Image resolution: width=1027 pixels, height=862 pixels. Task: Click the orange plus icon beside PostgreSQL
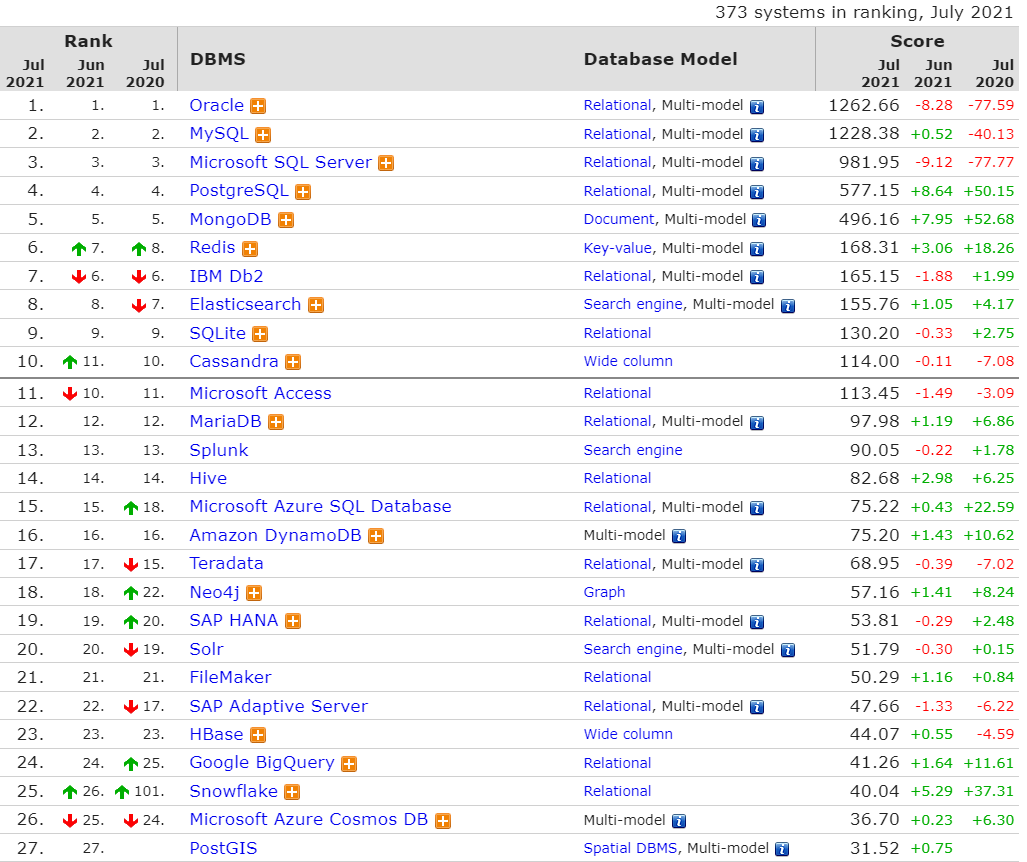[x=303, y=192]
